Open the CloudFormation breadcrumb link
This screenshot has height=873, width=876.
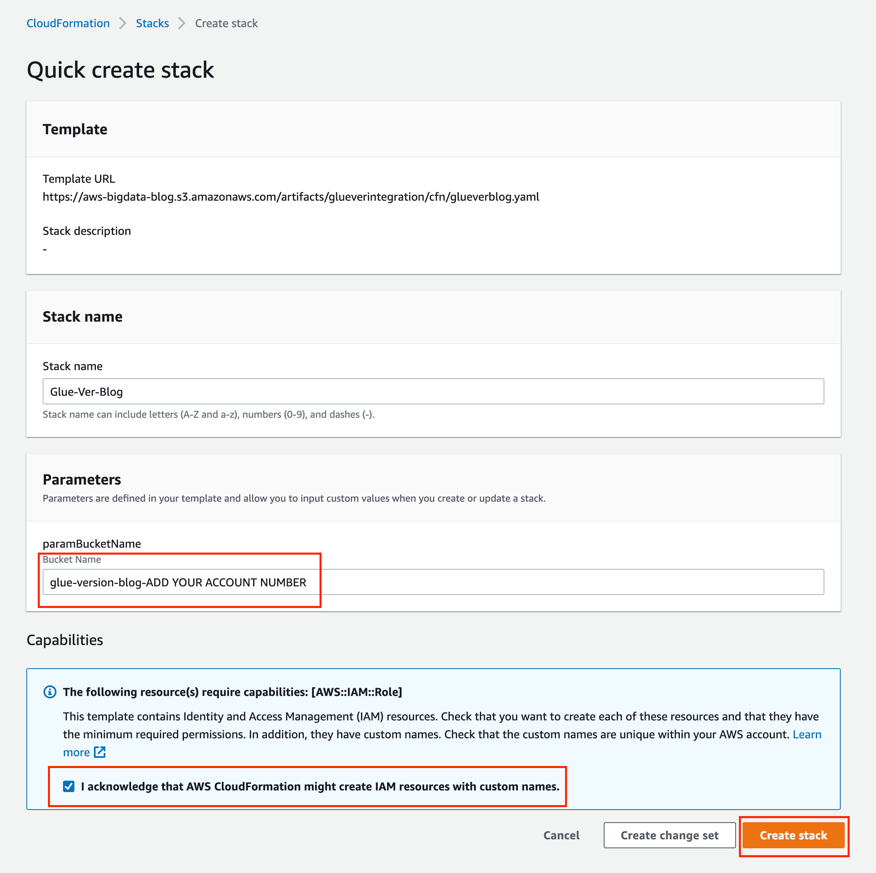(68, 23)
